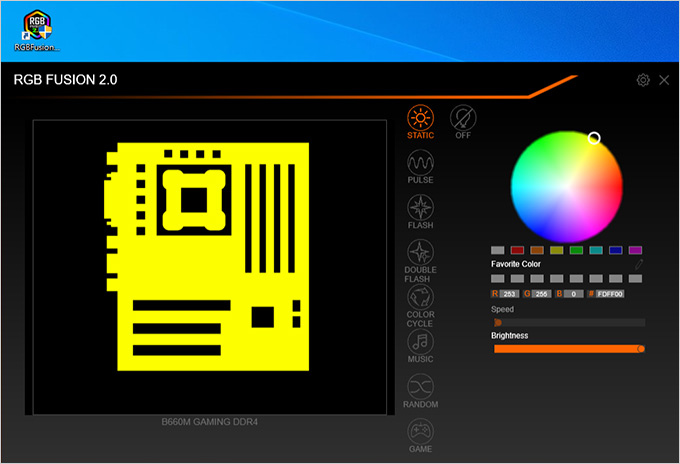
Task: Click the center of the color wheel
Action: point(567,187)
